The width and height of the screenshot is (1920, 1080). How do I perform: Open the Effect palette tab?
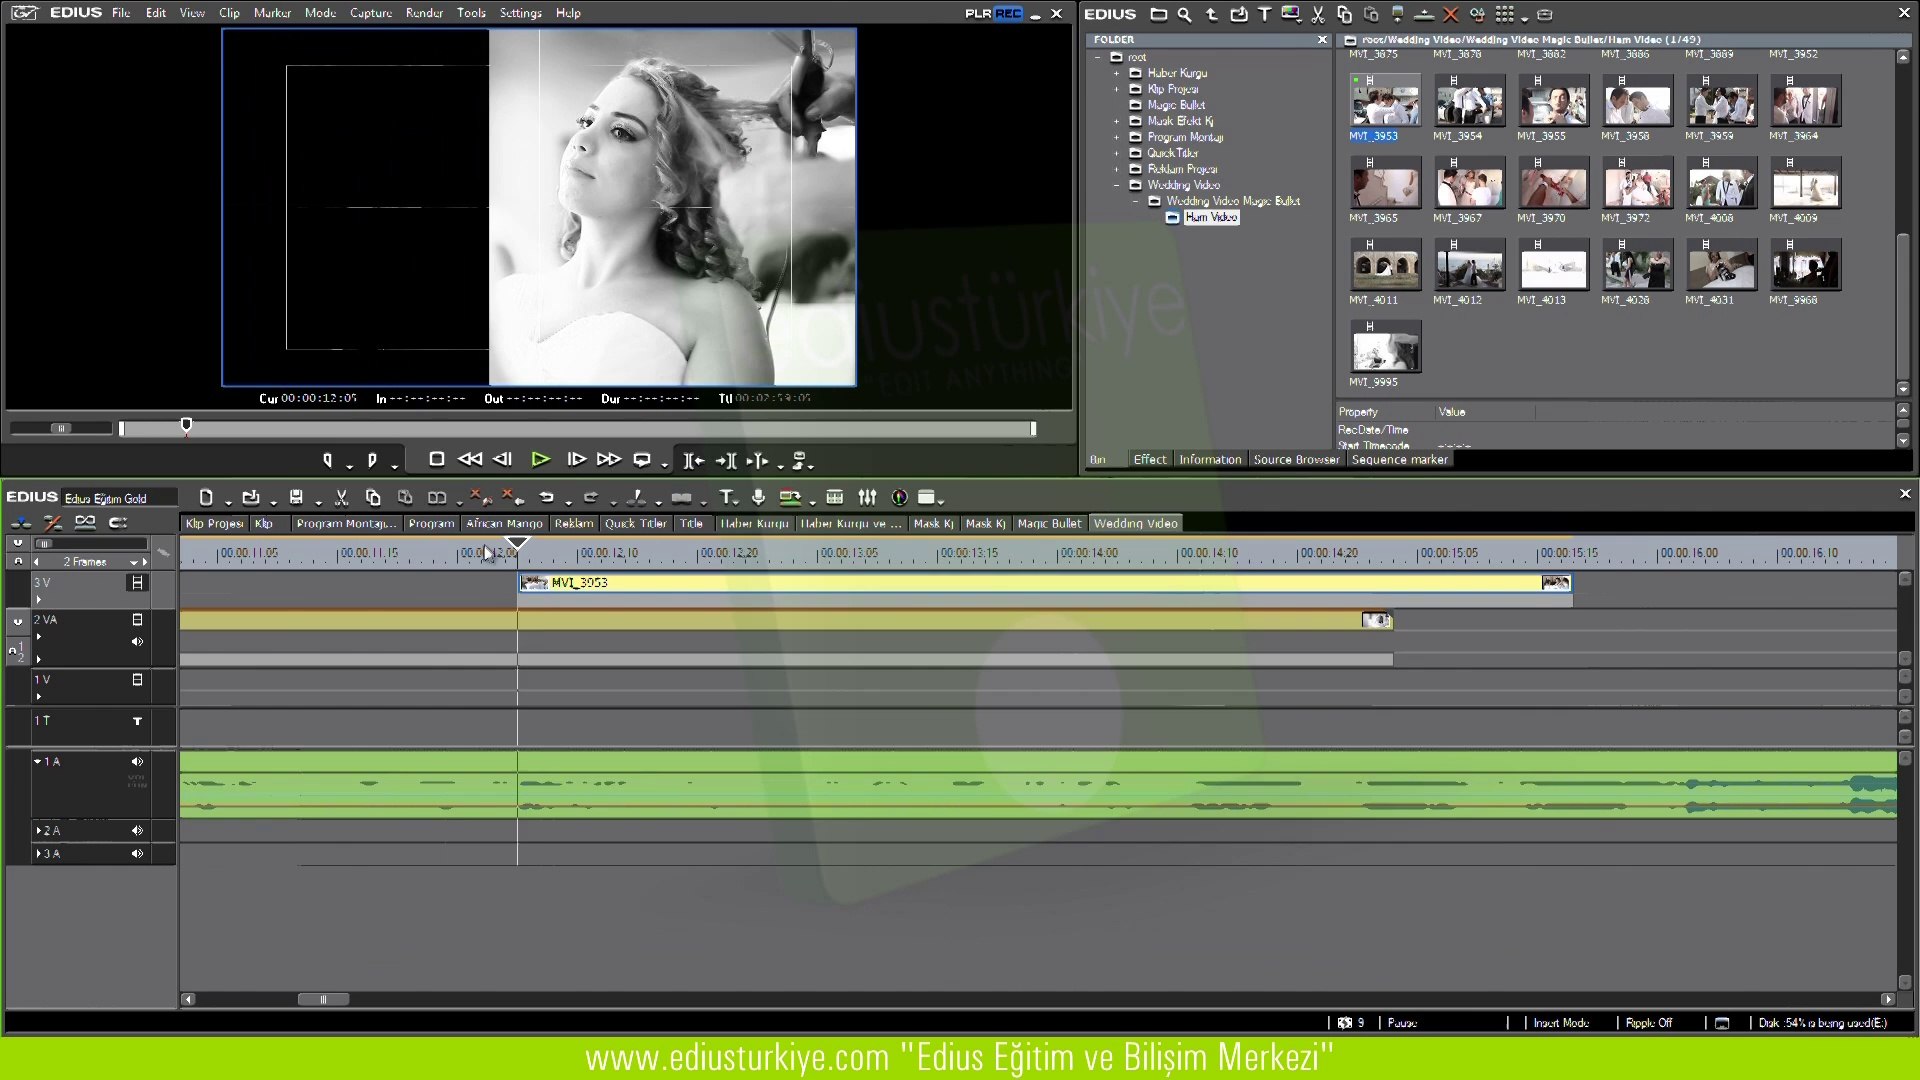[1149, 460]
